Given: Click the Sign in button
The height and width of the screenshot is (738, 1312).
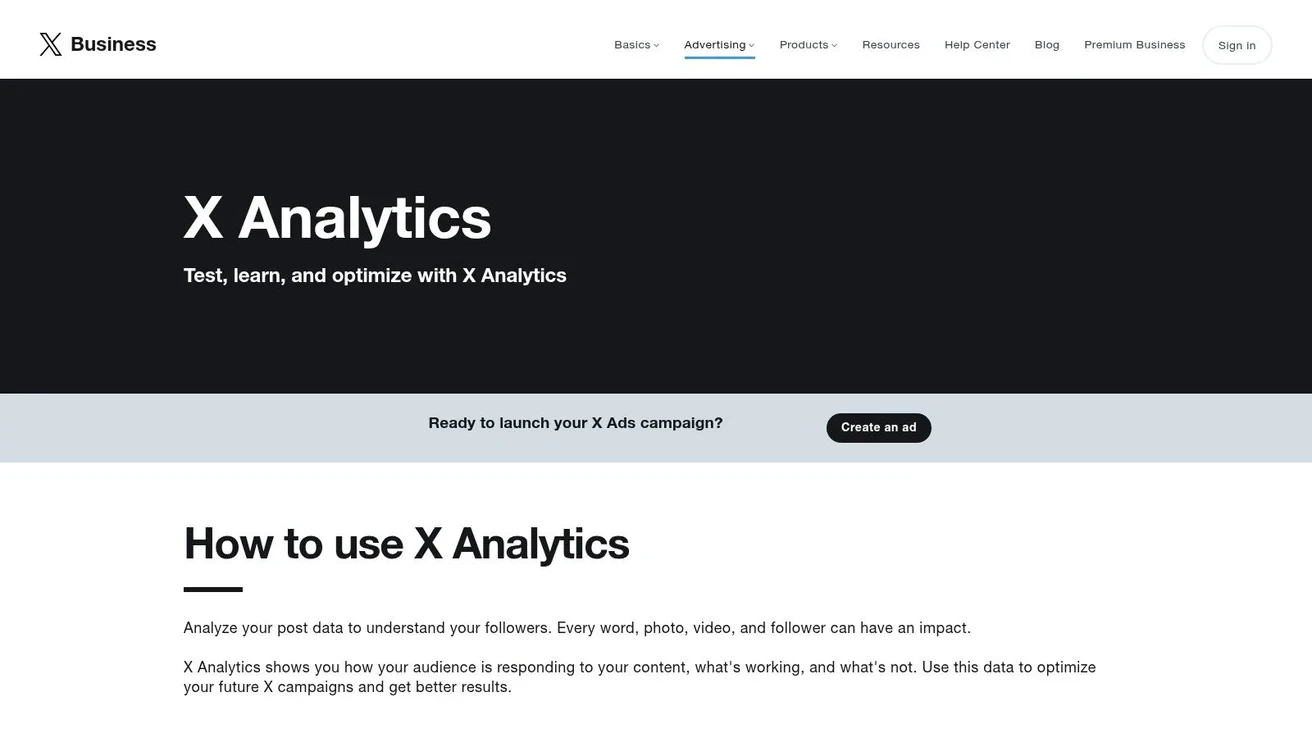Looking at the screenshot, I should [x=1237, y=45].
